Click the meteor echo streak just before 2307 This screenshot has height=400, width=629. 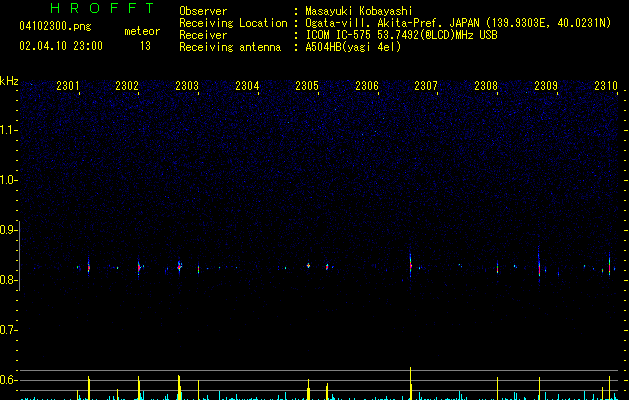[410, 265]
